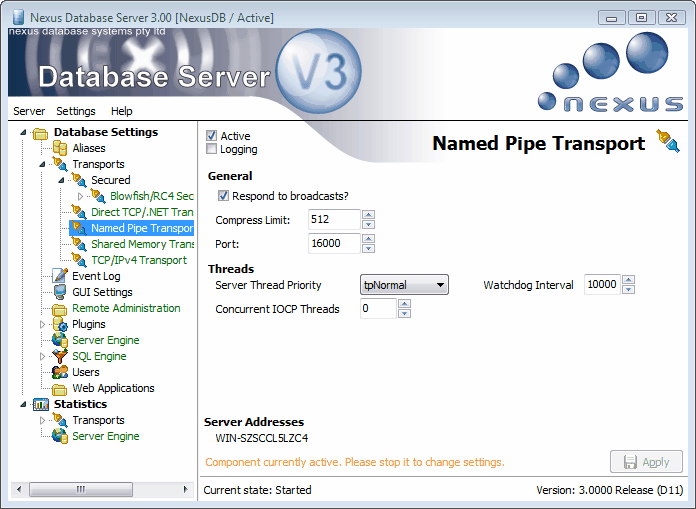
Task: Increase the Compress Limit value
Action: [368, 214]
